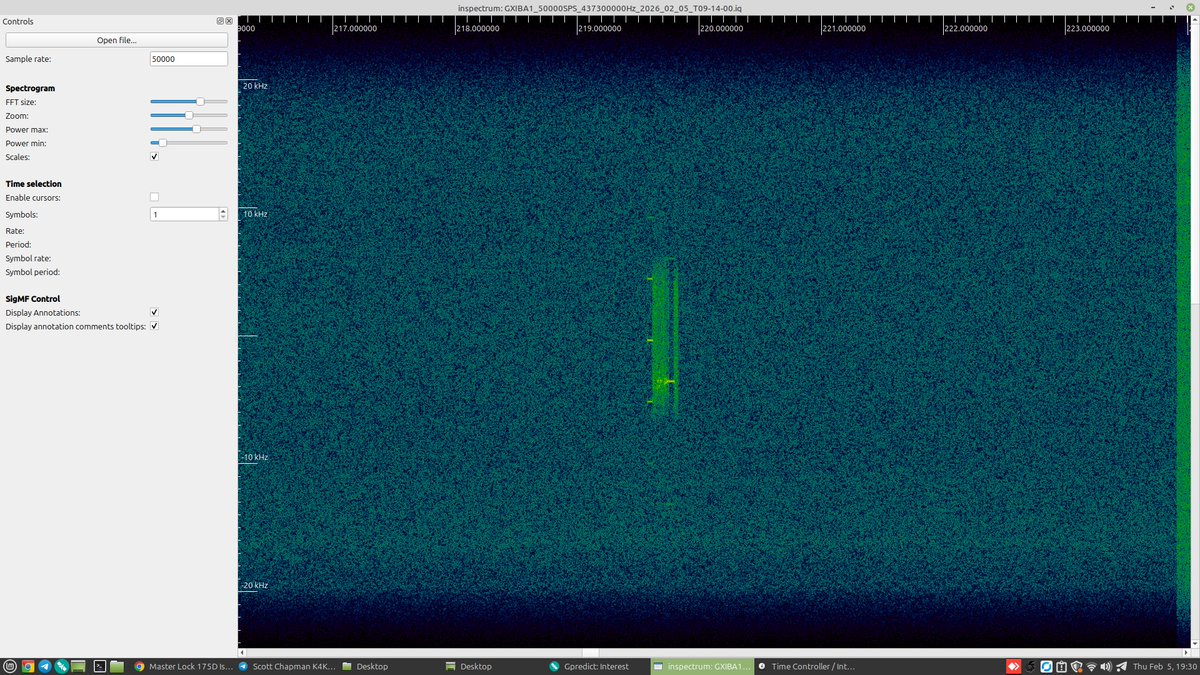Click the Open file... button
This screenshot has width=1200, height=675.
(117, 40)
